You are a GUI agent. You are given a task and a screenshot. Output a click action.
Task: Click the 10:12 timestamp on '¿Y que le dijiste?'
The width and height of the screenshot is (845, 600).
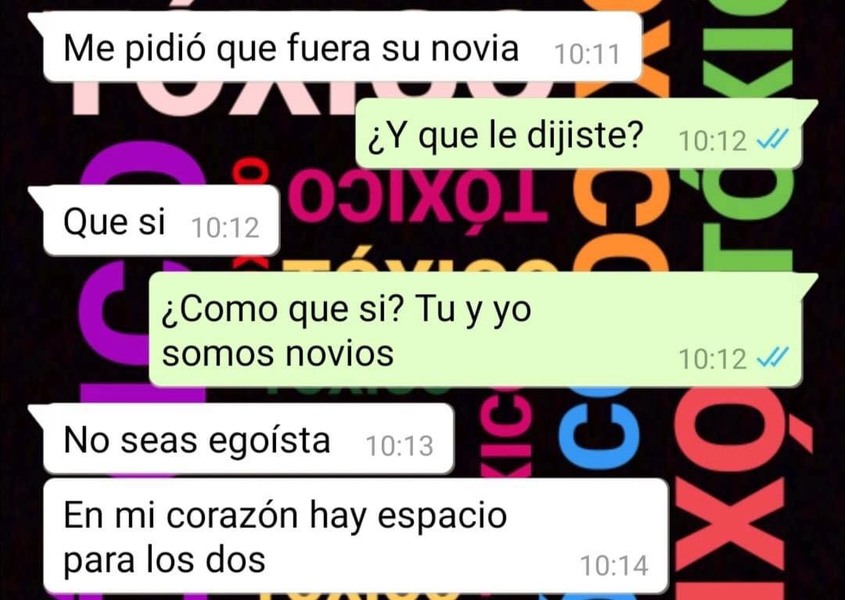tap(712, 142)
